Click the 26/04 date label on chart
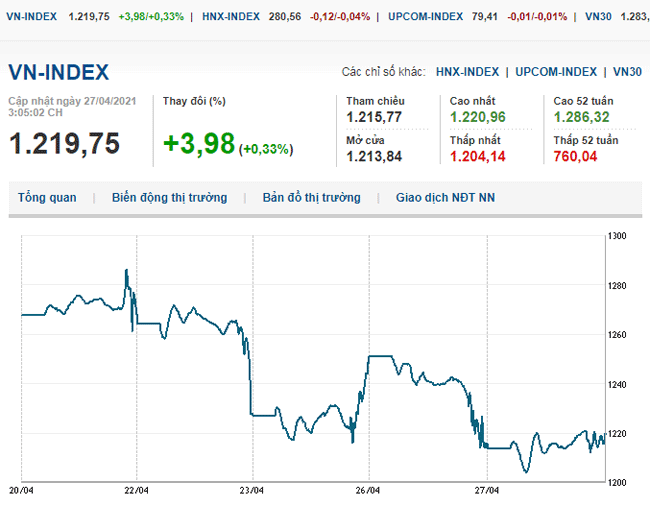Viewport: 650px width, 506px height. [x=369, y=491]
